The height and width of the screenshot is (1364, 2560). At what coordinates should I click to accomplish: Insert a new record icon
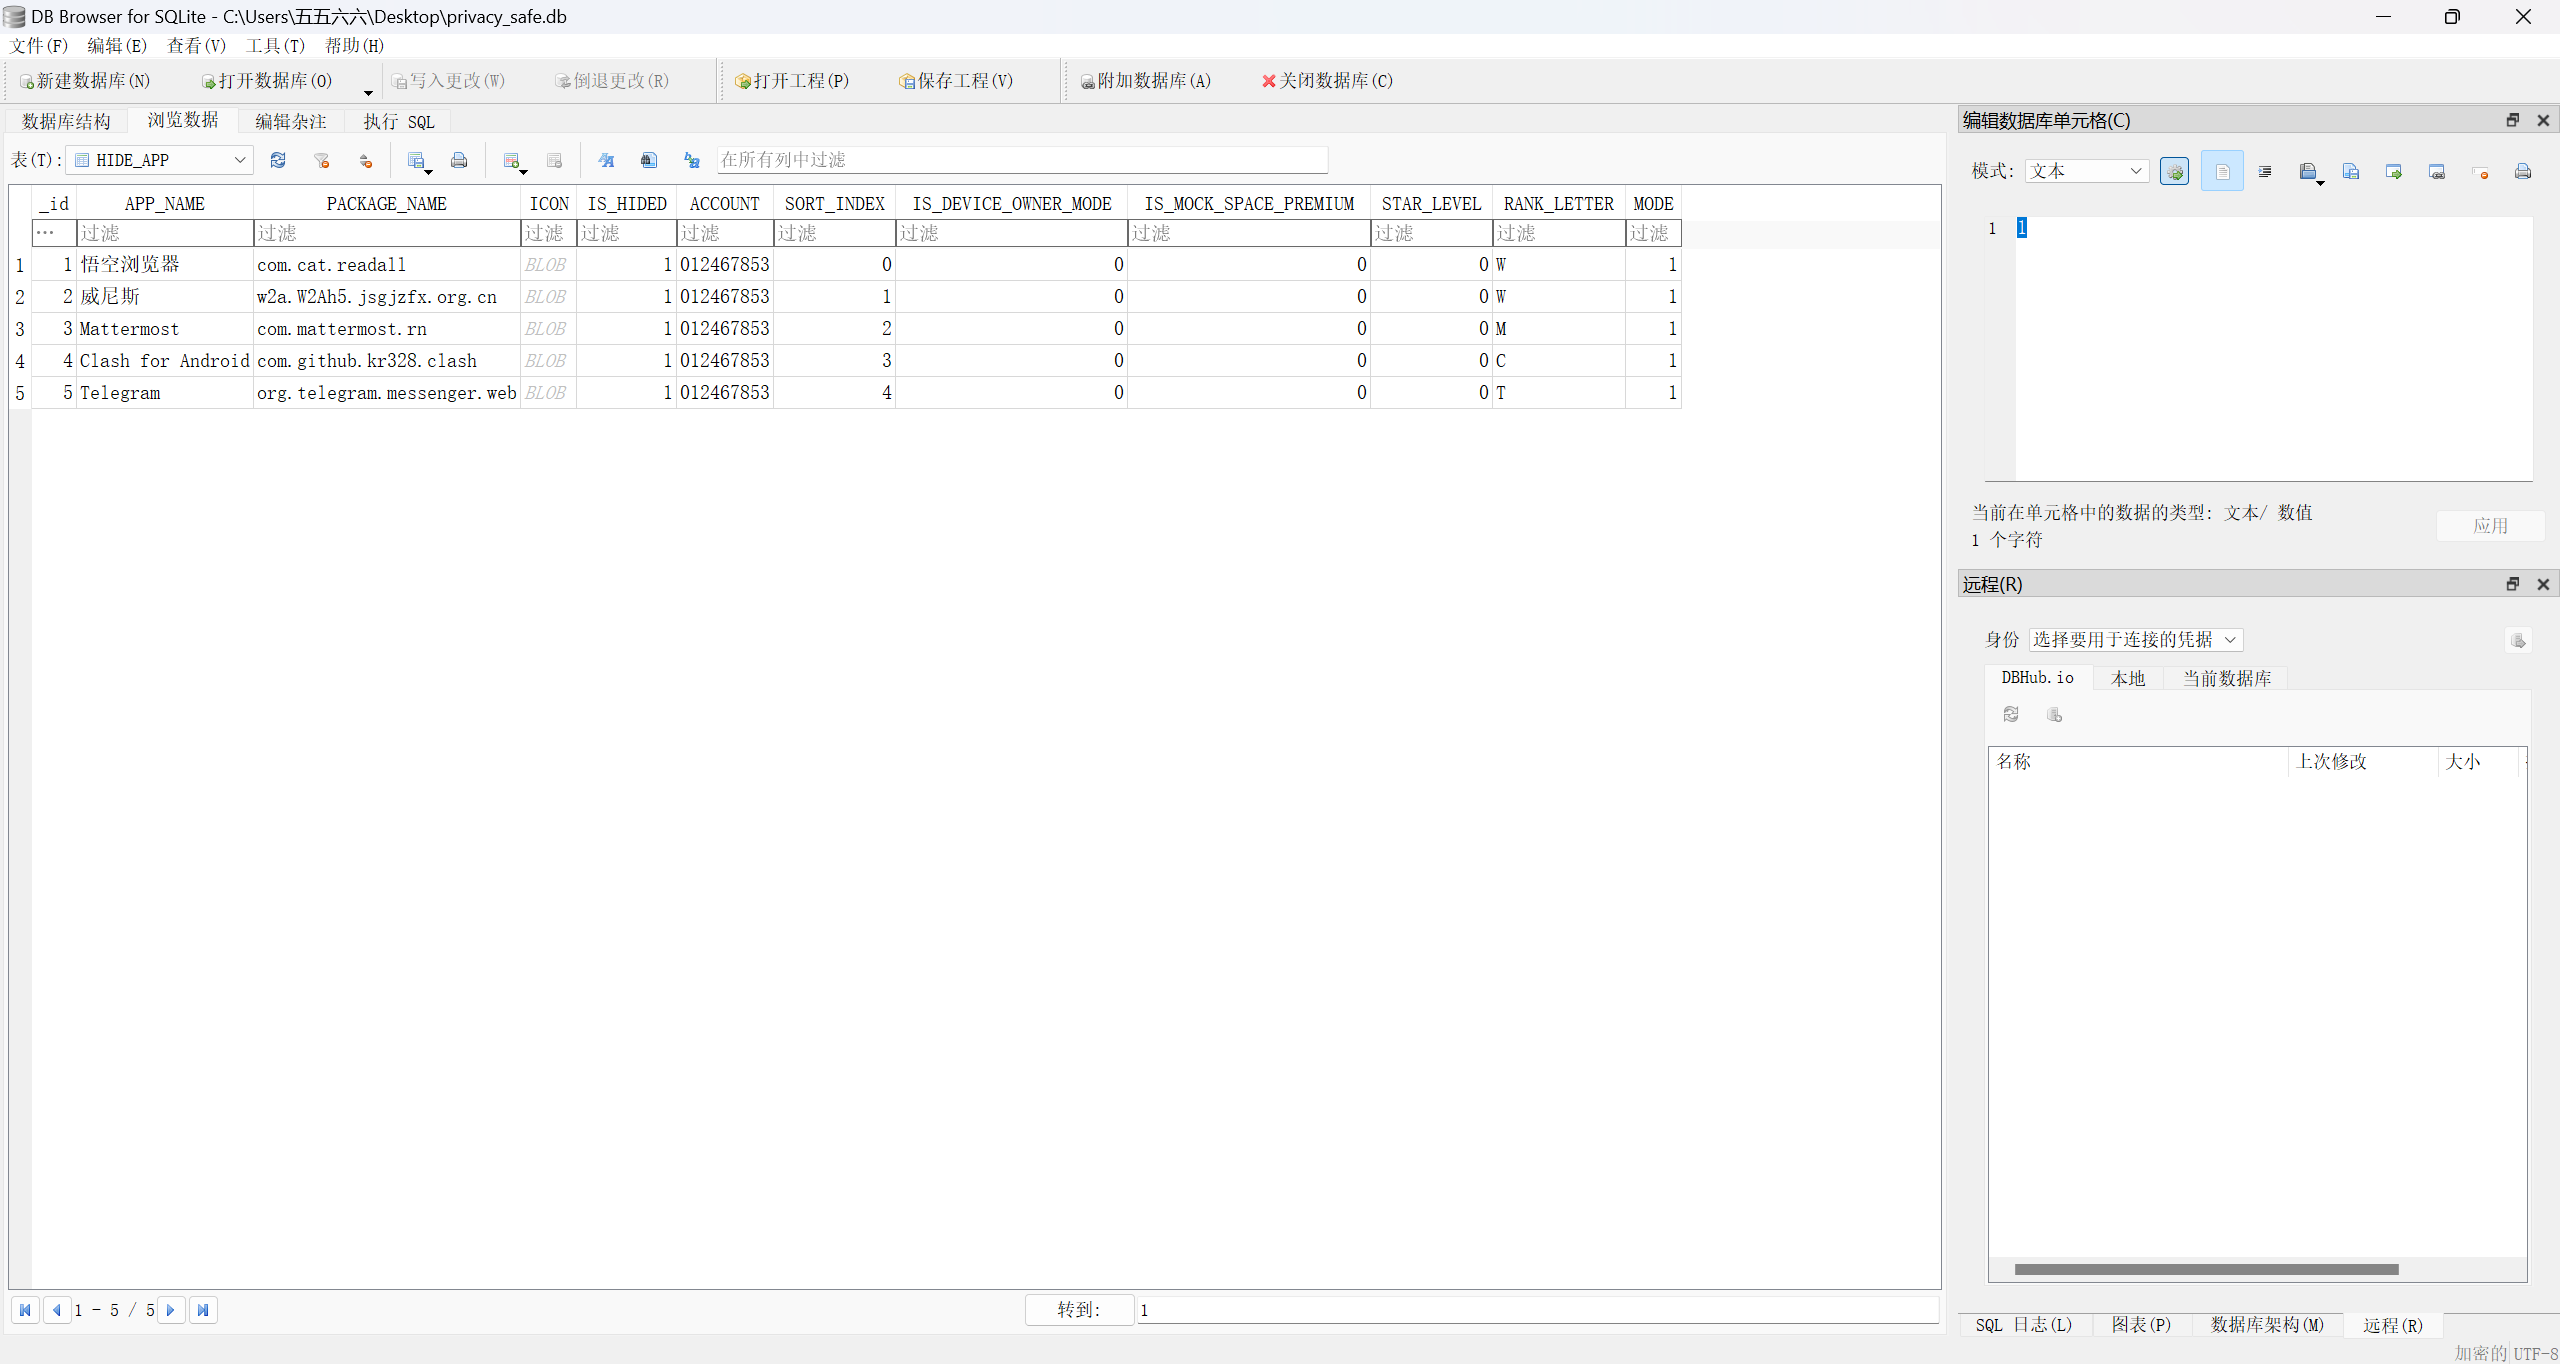[512, 160]
